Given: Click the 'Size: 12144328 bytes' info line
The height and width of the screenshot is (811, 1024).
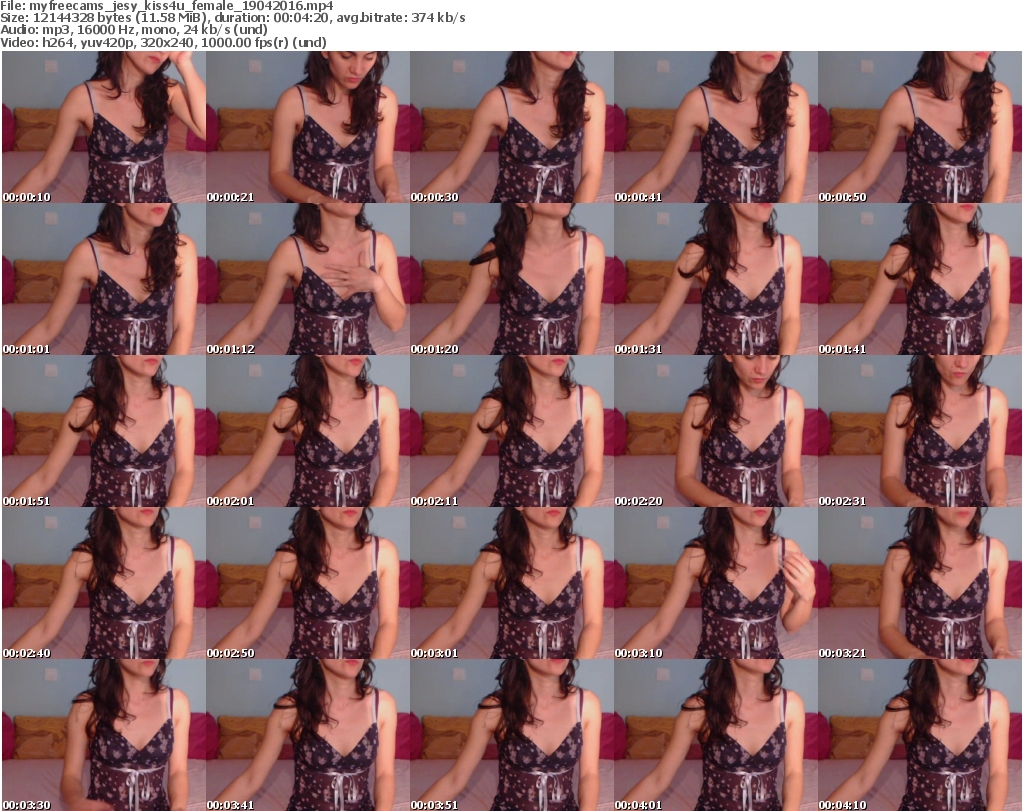Looking at the screenshot, I should [232, 18].
